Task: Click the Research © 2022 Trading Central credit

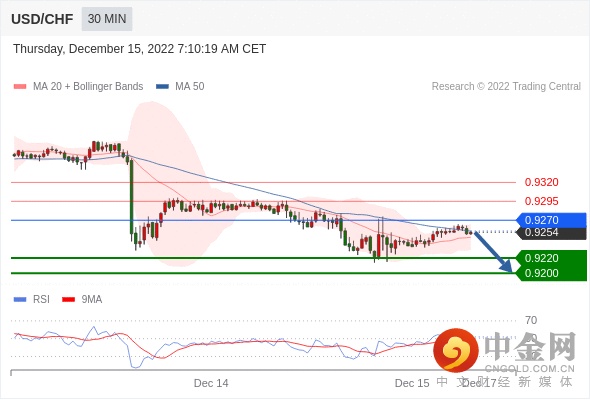Action: point(506,87)
